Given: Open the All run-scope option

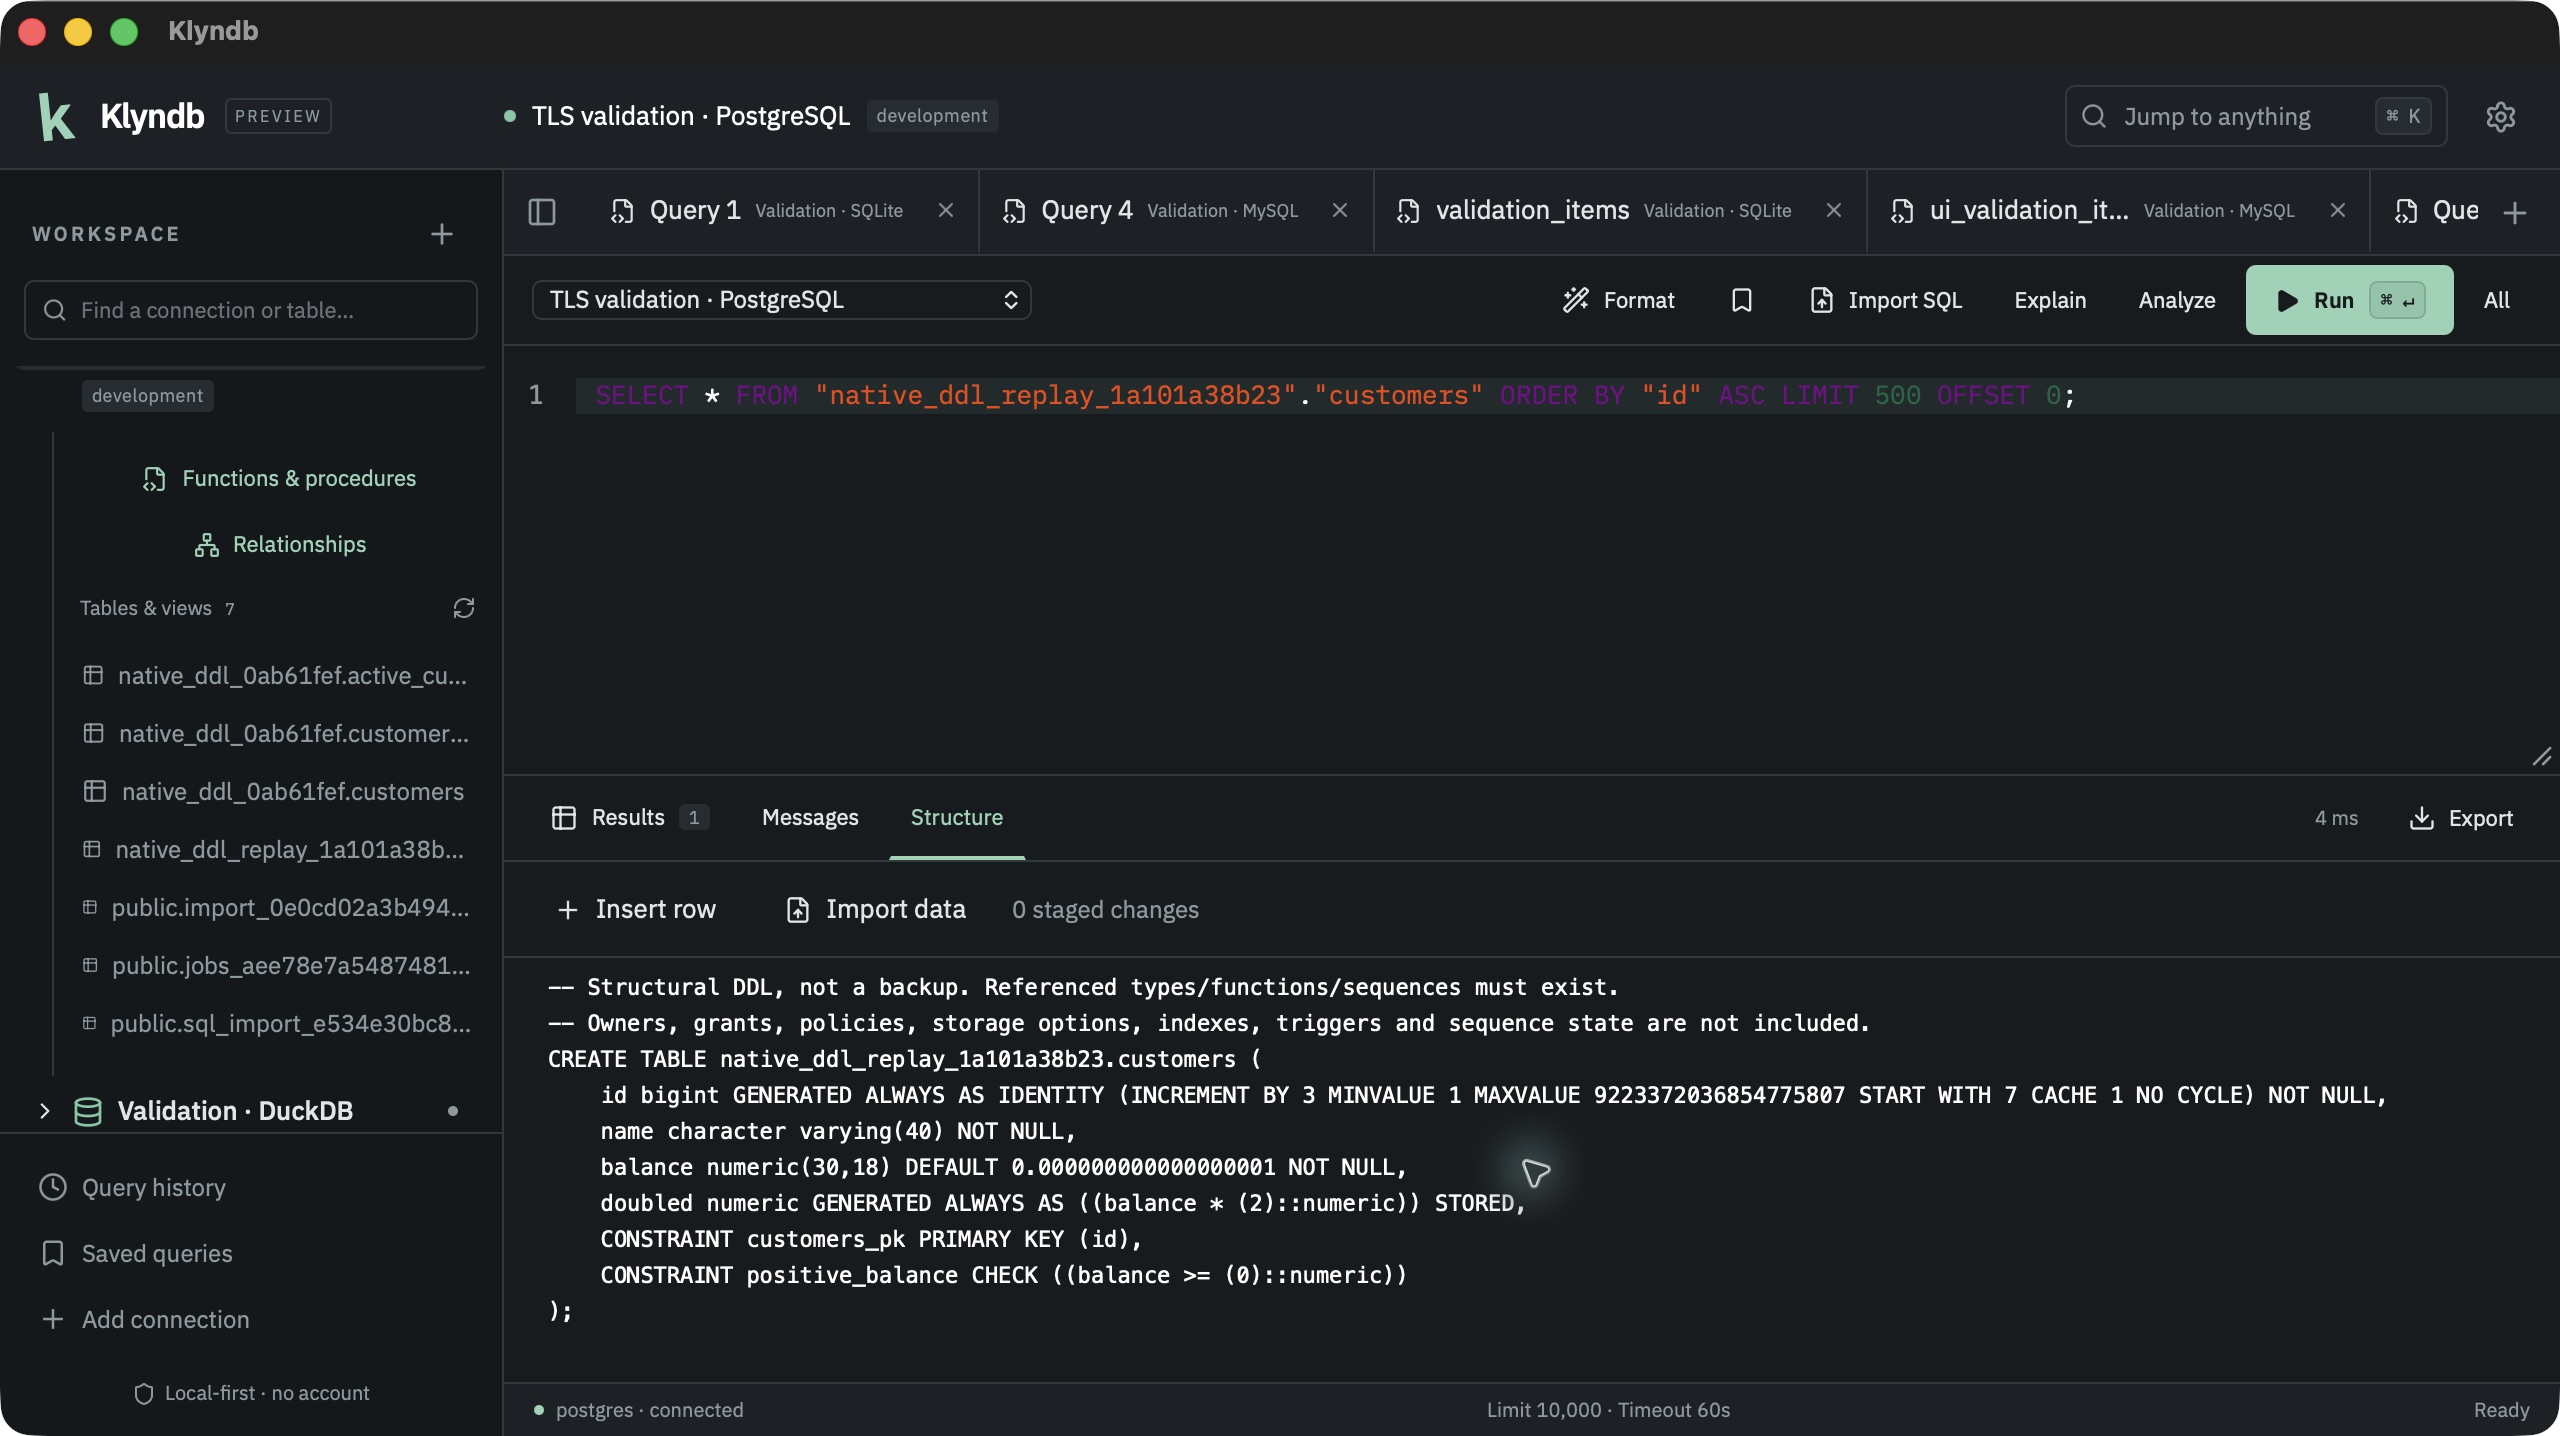Looking at the screenshot, I should tap(2496, 300).
